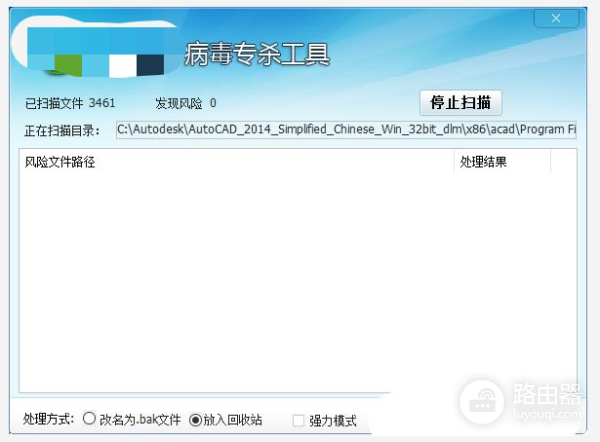The width and height of the screenshot is (600, 442).
Task: Close the virus removal tool window
Action: tap(556, 18)
